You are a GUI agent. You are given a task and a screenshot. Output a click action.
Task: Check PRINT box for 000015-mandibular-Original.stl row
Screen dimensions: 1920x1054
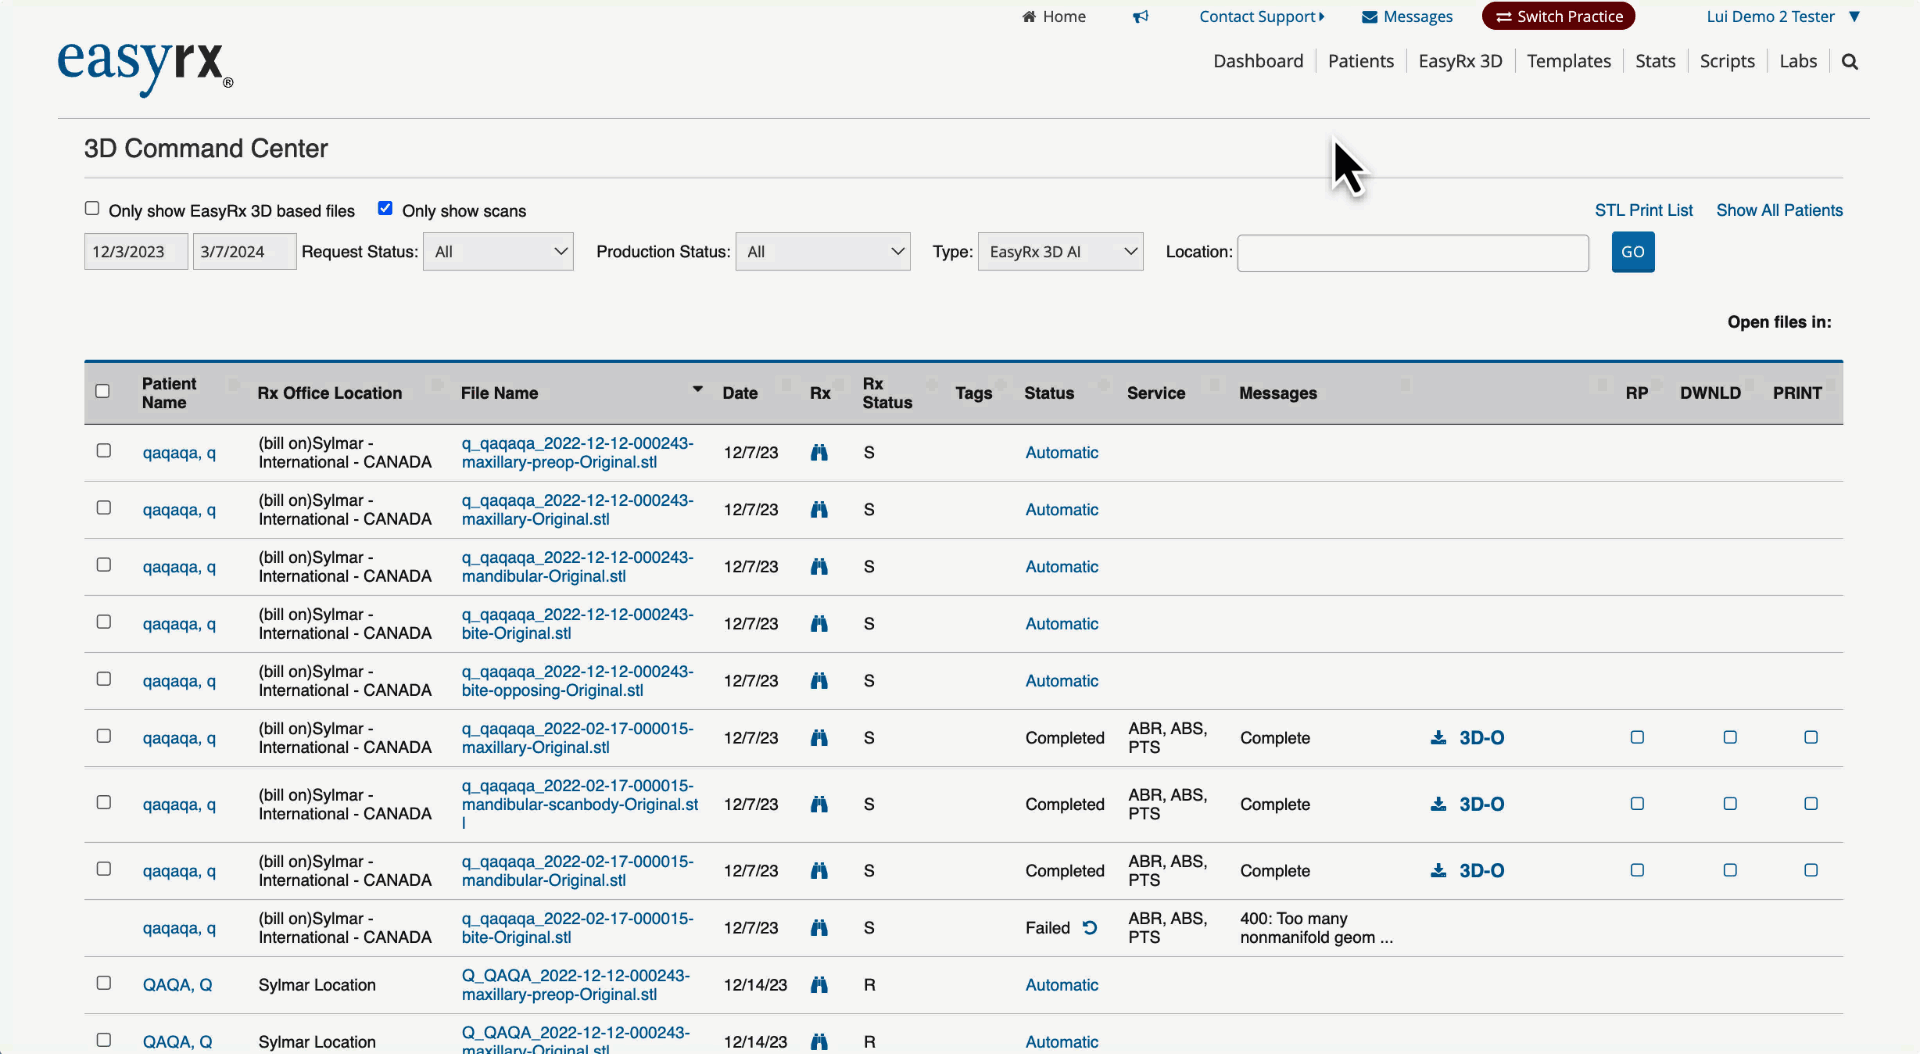pos(1811,870)
